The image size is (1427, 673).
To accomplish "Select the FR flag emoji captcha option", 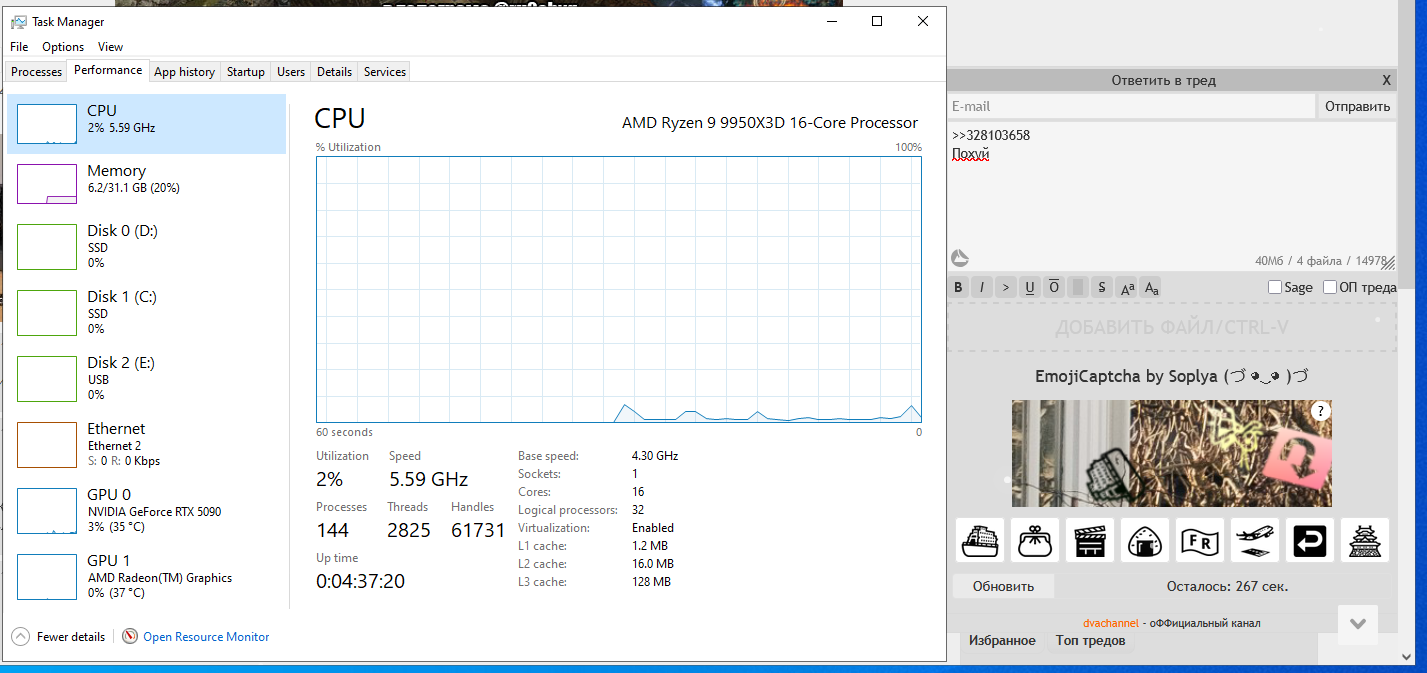I will (1200, 540).
